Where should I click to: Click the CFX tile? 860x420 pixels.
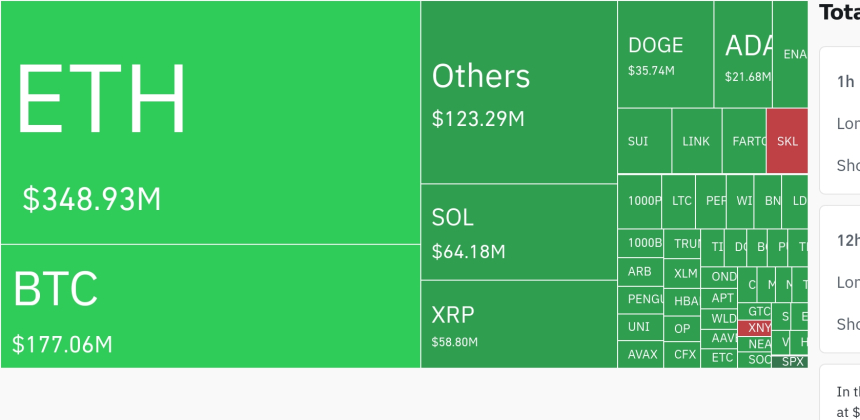[685, 354]
